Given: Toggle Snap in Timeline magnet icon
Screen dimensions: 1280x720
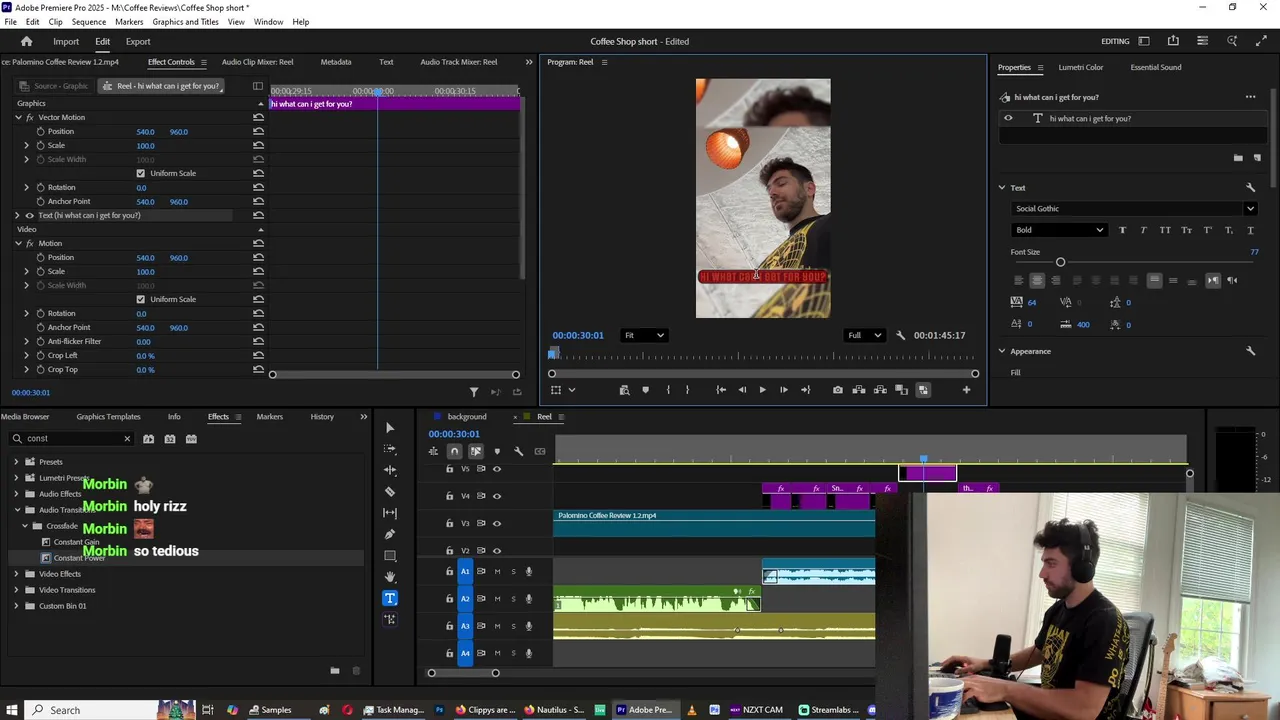Looking at the screenshot, I should (455, 451).
